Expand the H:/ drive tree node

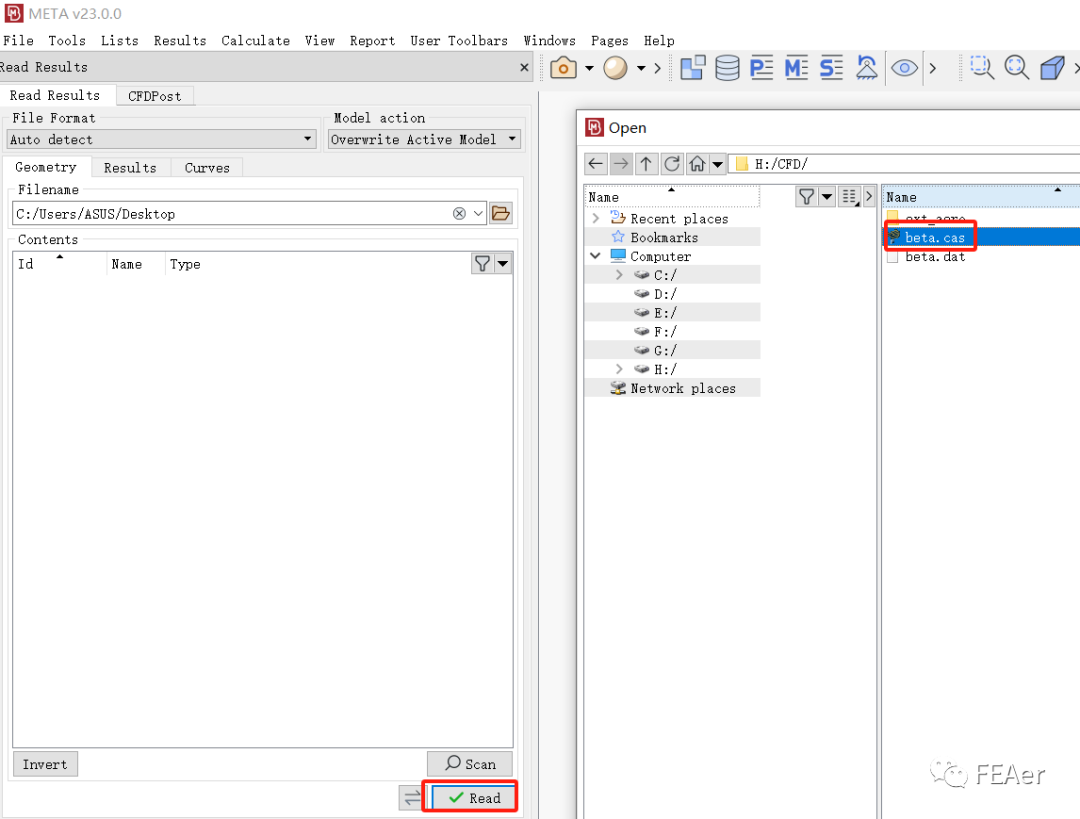coord(620,369)
